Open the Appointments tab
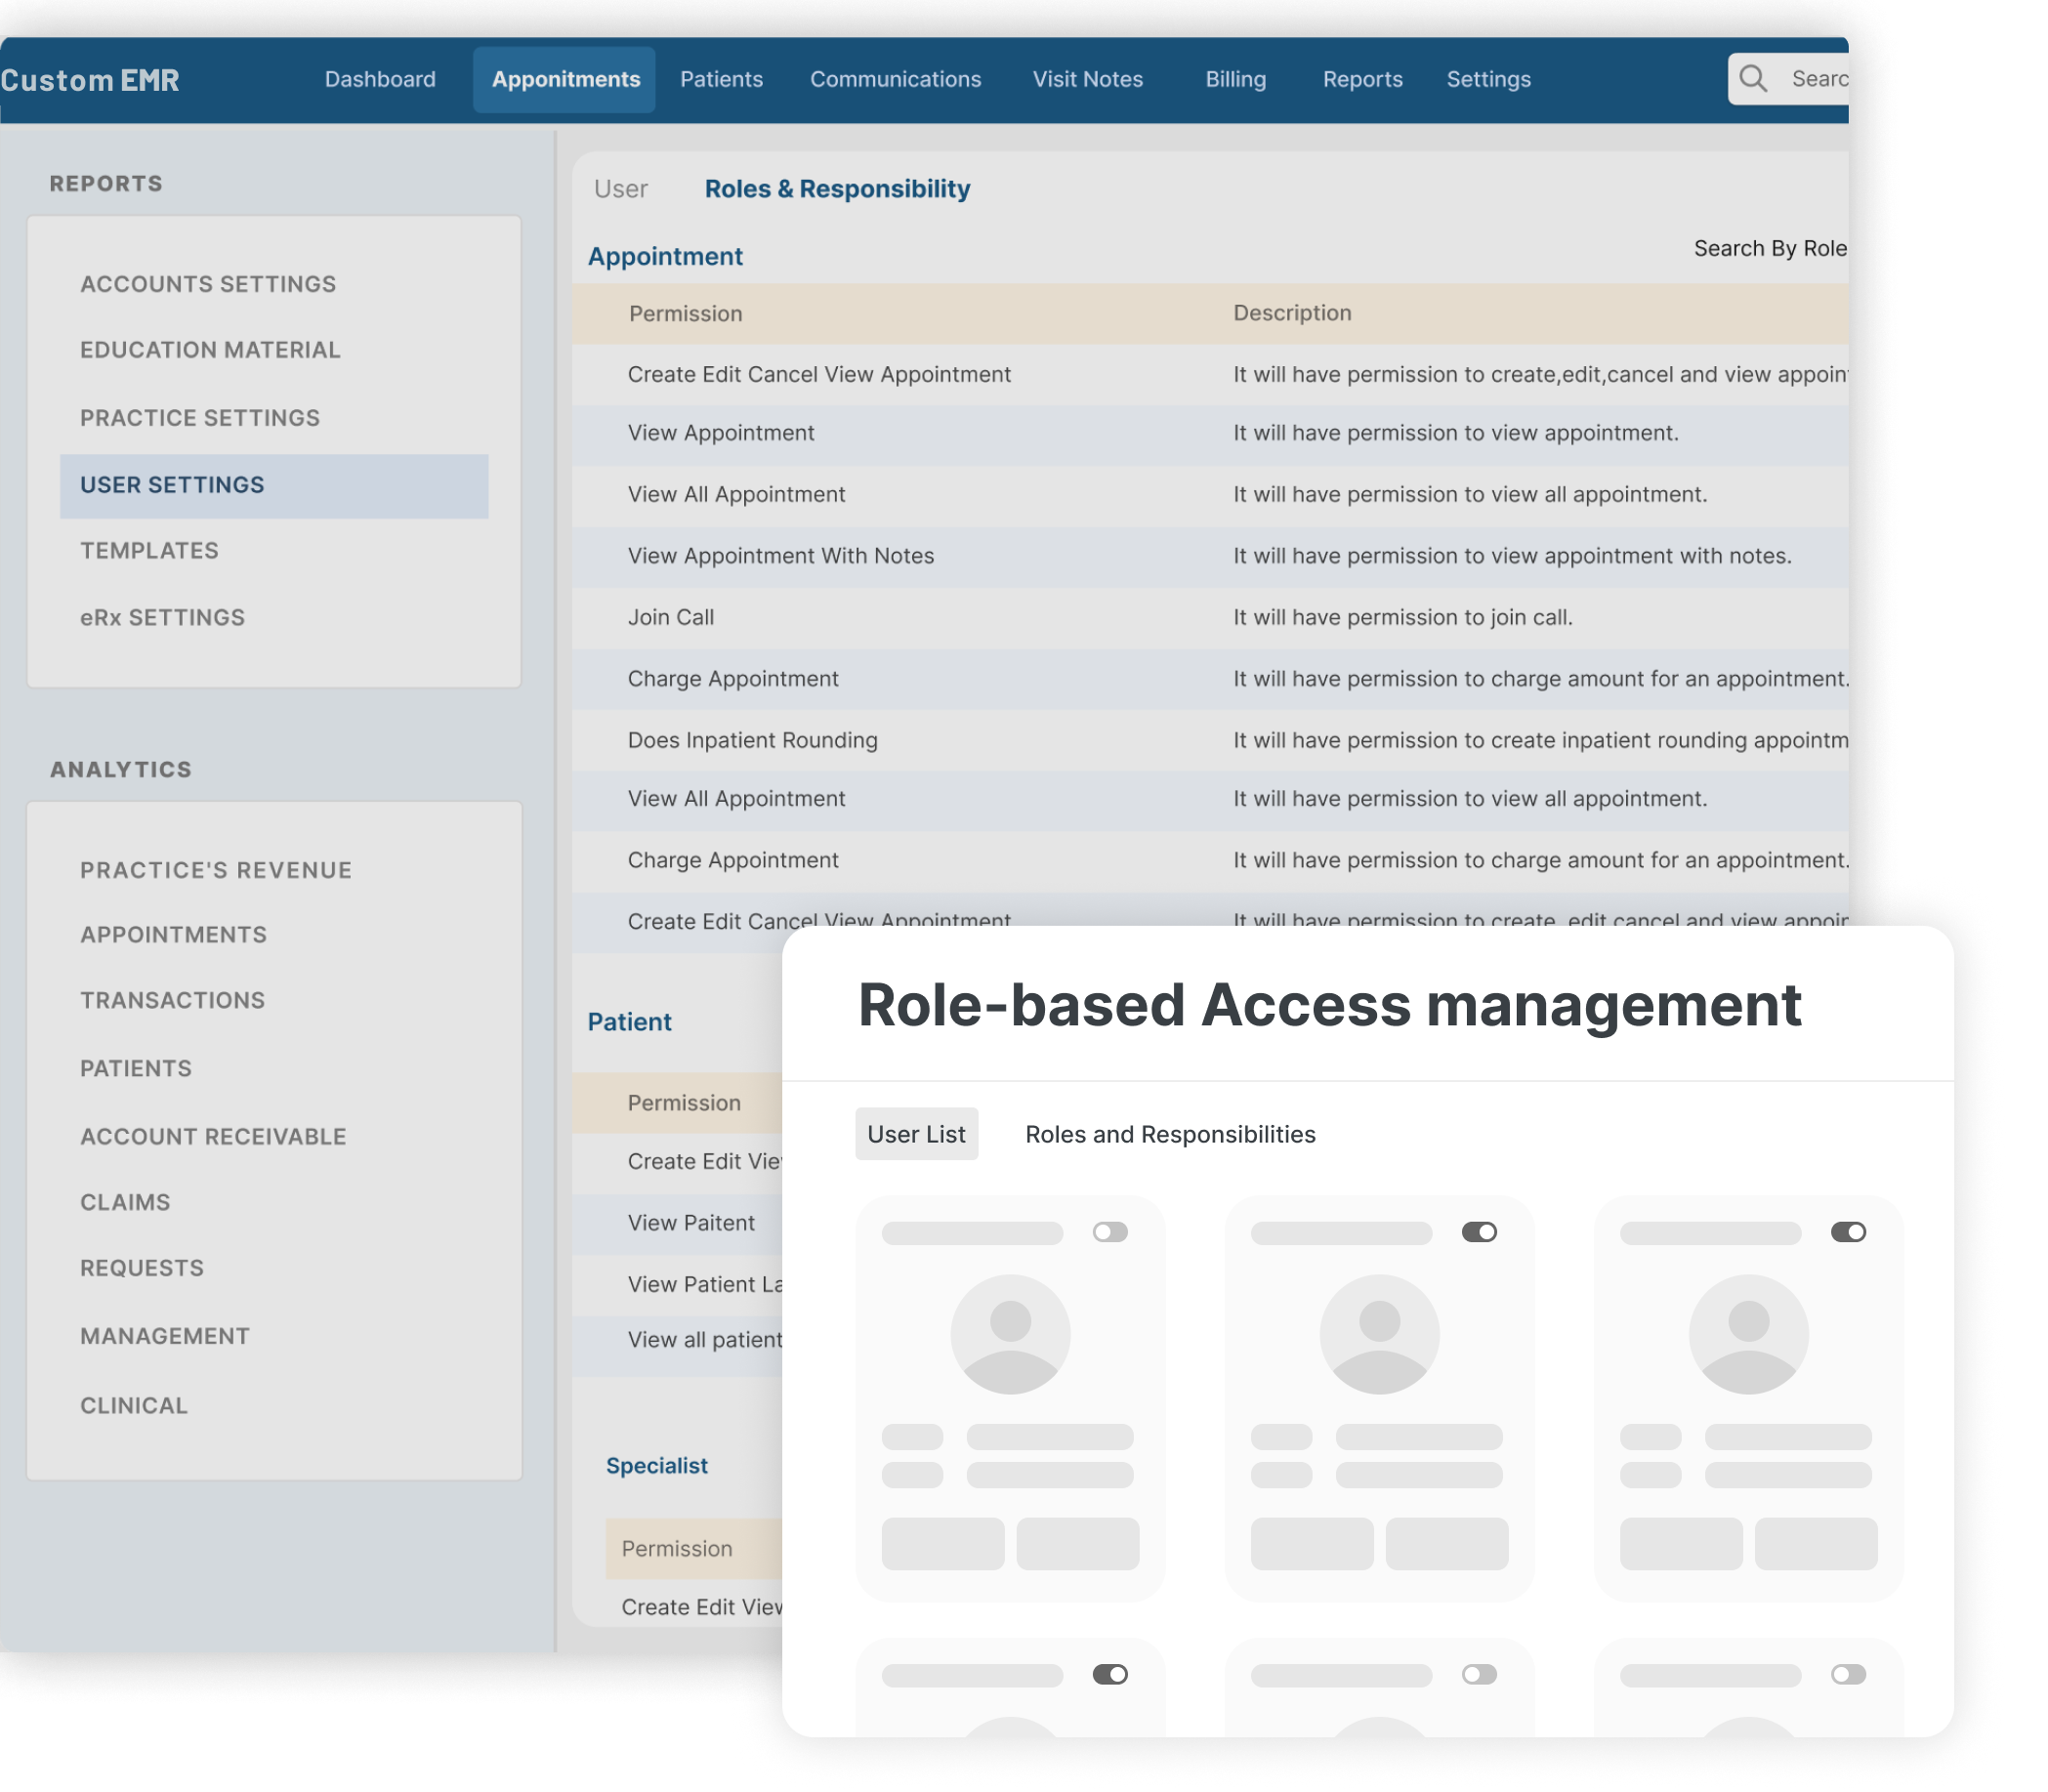The height and width of the screenshot is (1792, 2048). 565,79
